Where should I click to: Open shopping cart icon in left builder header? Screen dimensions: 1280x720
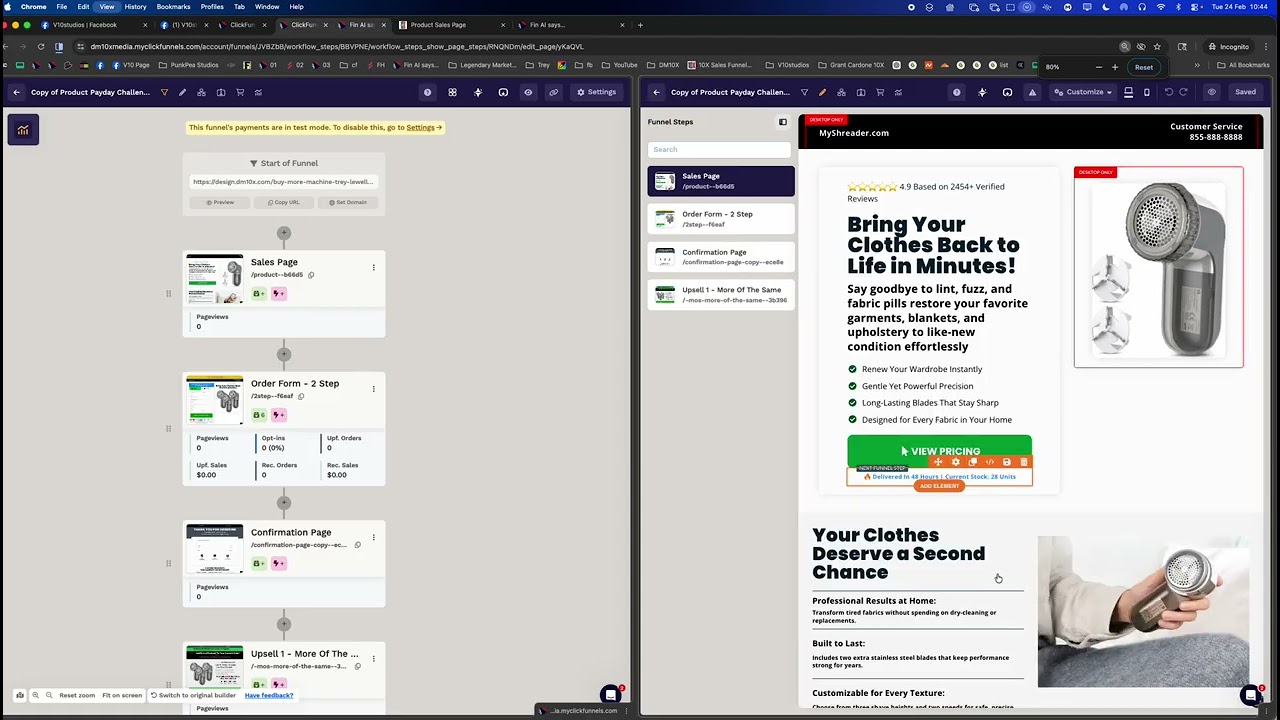tap(239, 92)
